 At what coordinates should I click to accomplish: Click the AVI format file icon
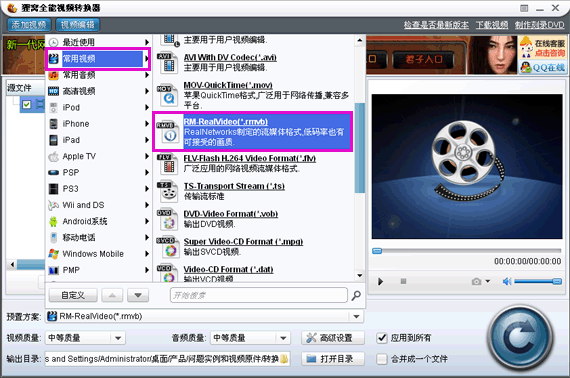coord(168,63)
